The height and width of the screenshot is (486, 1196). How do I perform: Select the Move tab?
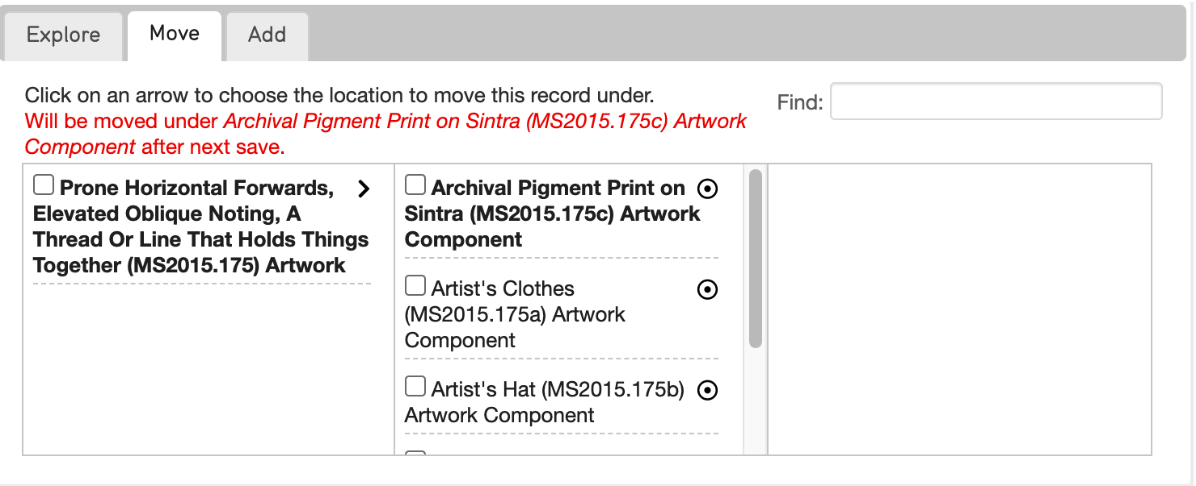point(175,35)
